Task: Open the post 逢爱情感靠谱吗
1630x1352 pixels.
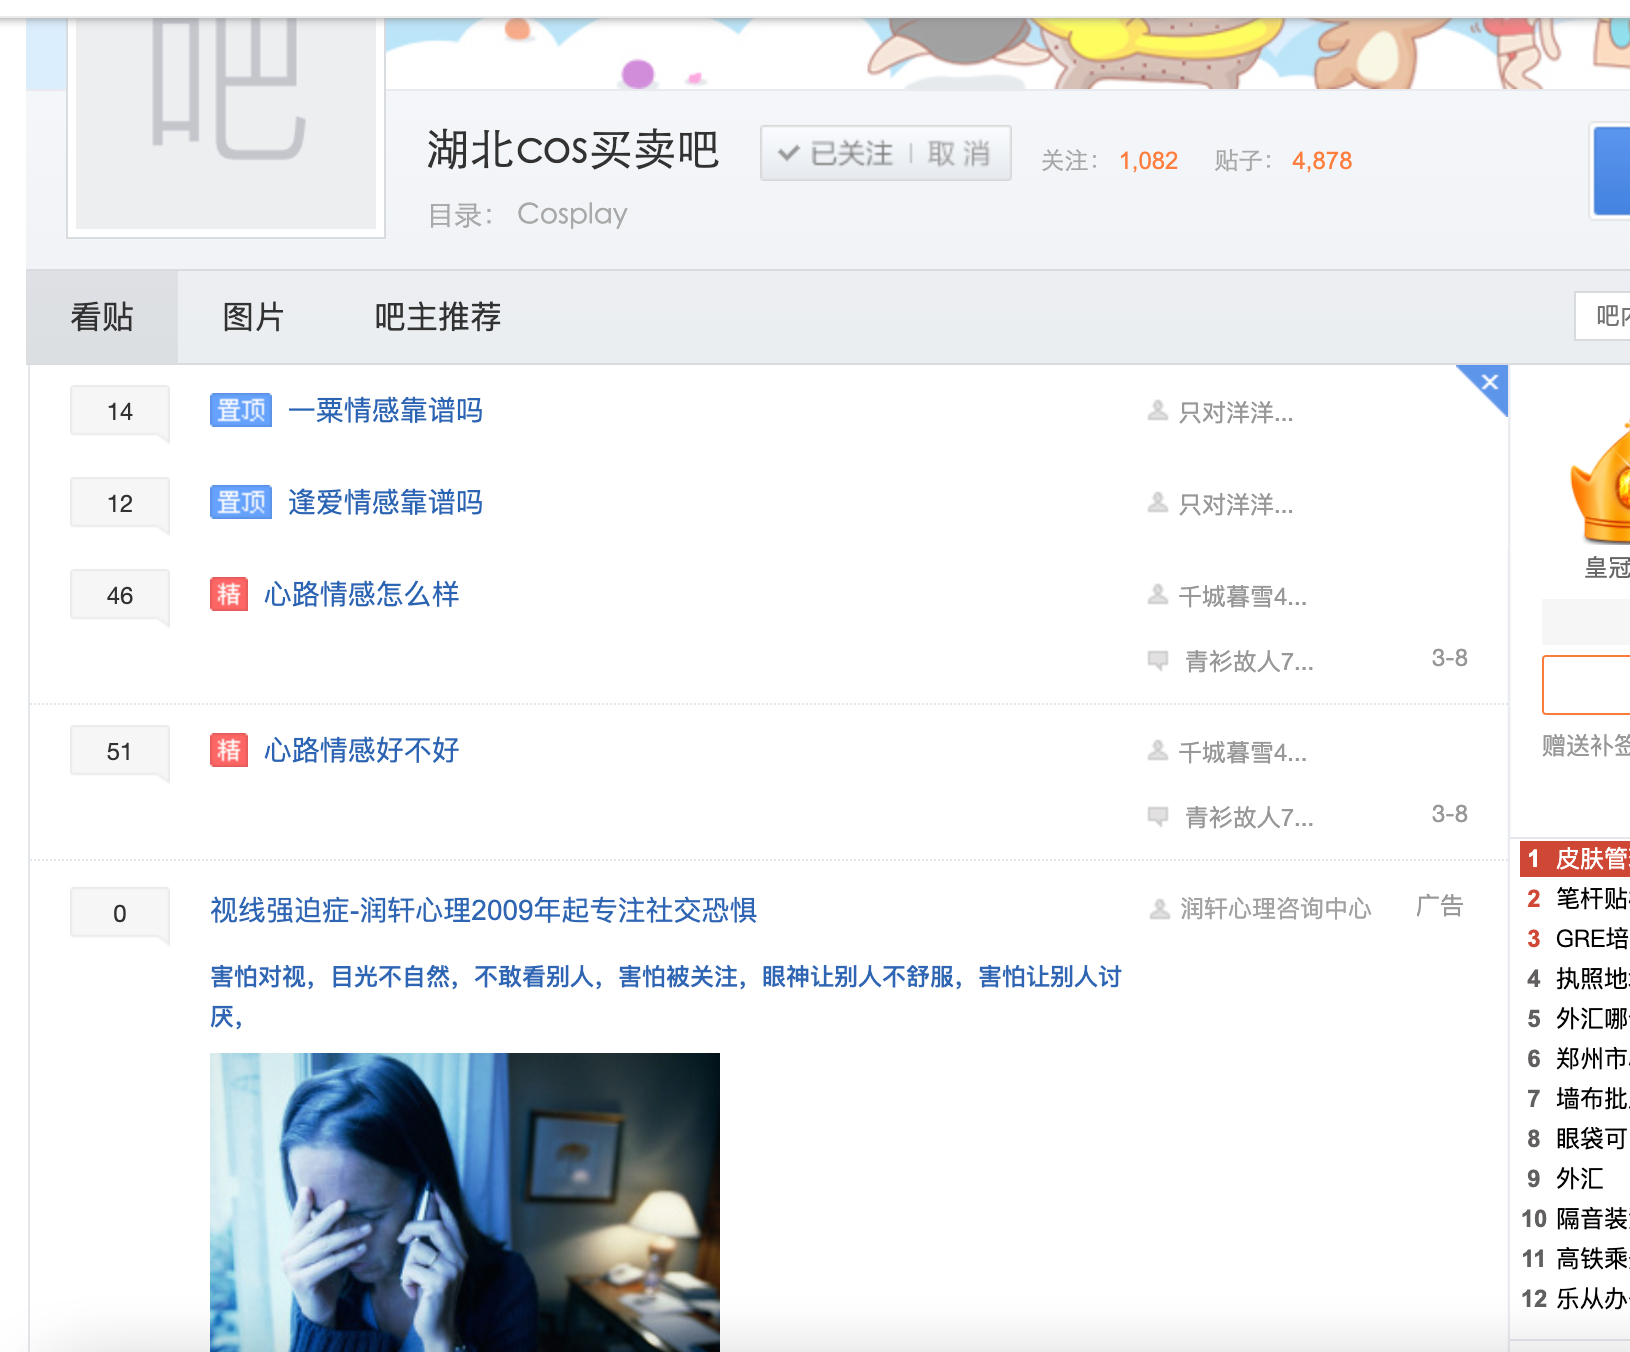Action: point(385,502)
